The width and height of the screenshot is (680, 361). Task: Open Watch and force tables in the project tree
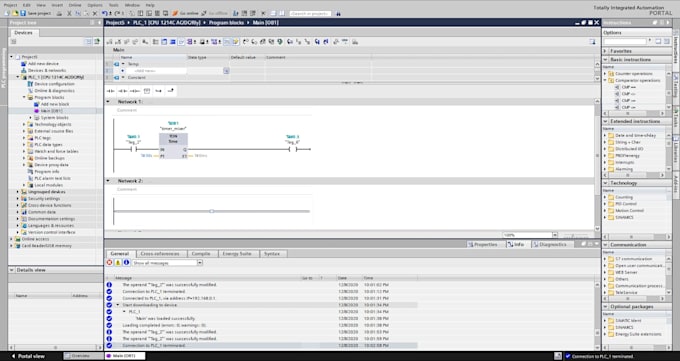click(x=56, y=151)
